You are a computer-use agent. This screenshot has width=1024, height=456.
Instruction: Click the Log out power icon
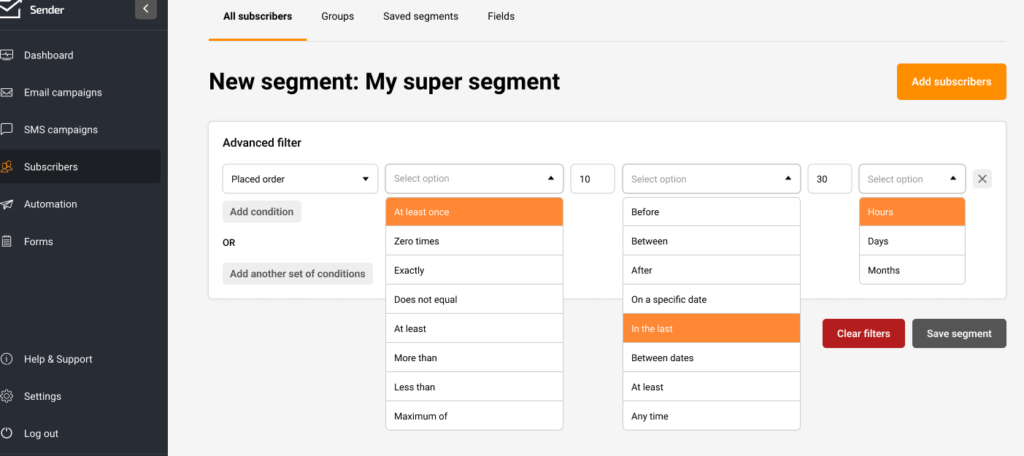tap(6, 433)
